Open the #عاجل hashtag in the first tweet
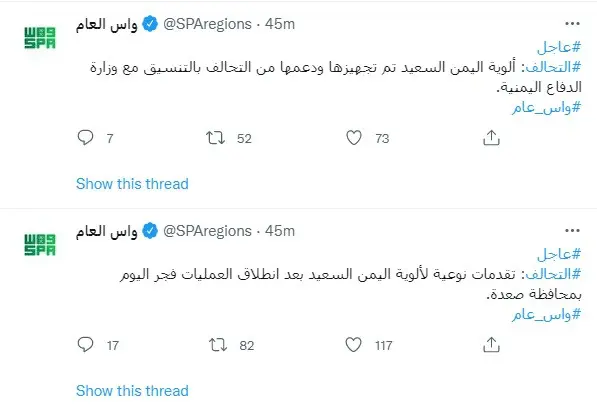 click(559, 47)
